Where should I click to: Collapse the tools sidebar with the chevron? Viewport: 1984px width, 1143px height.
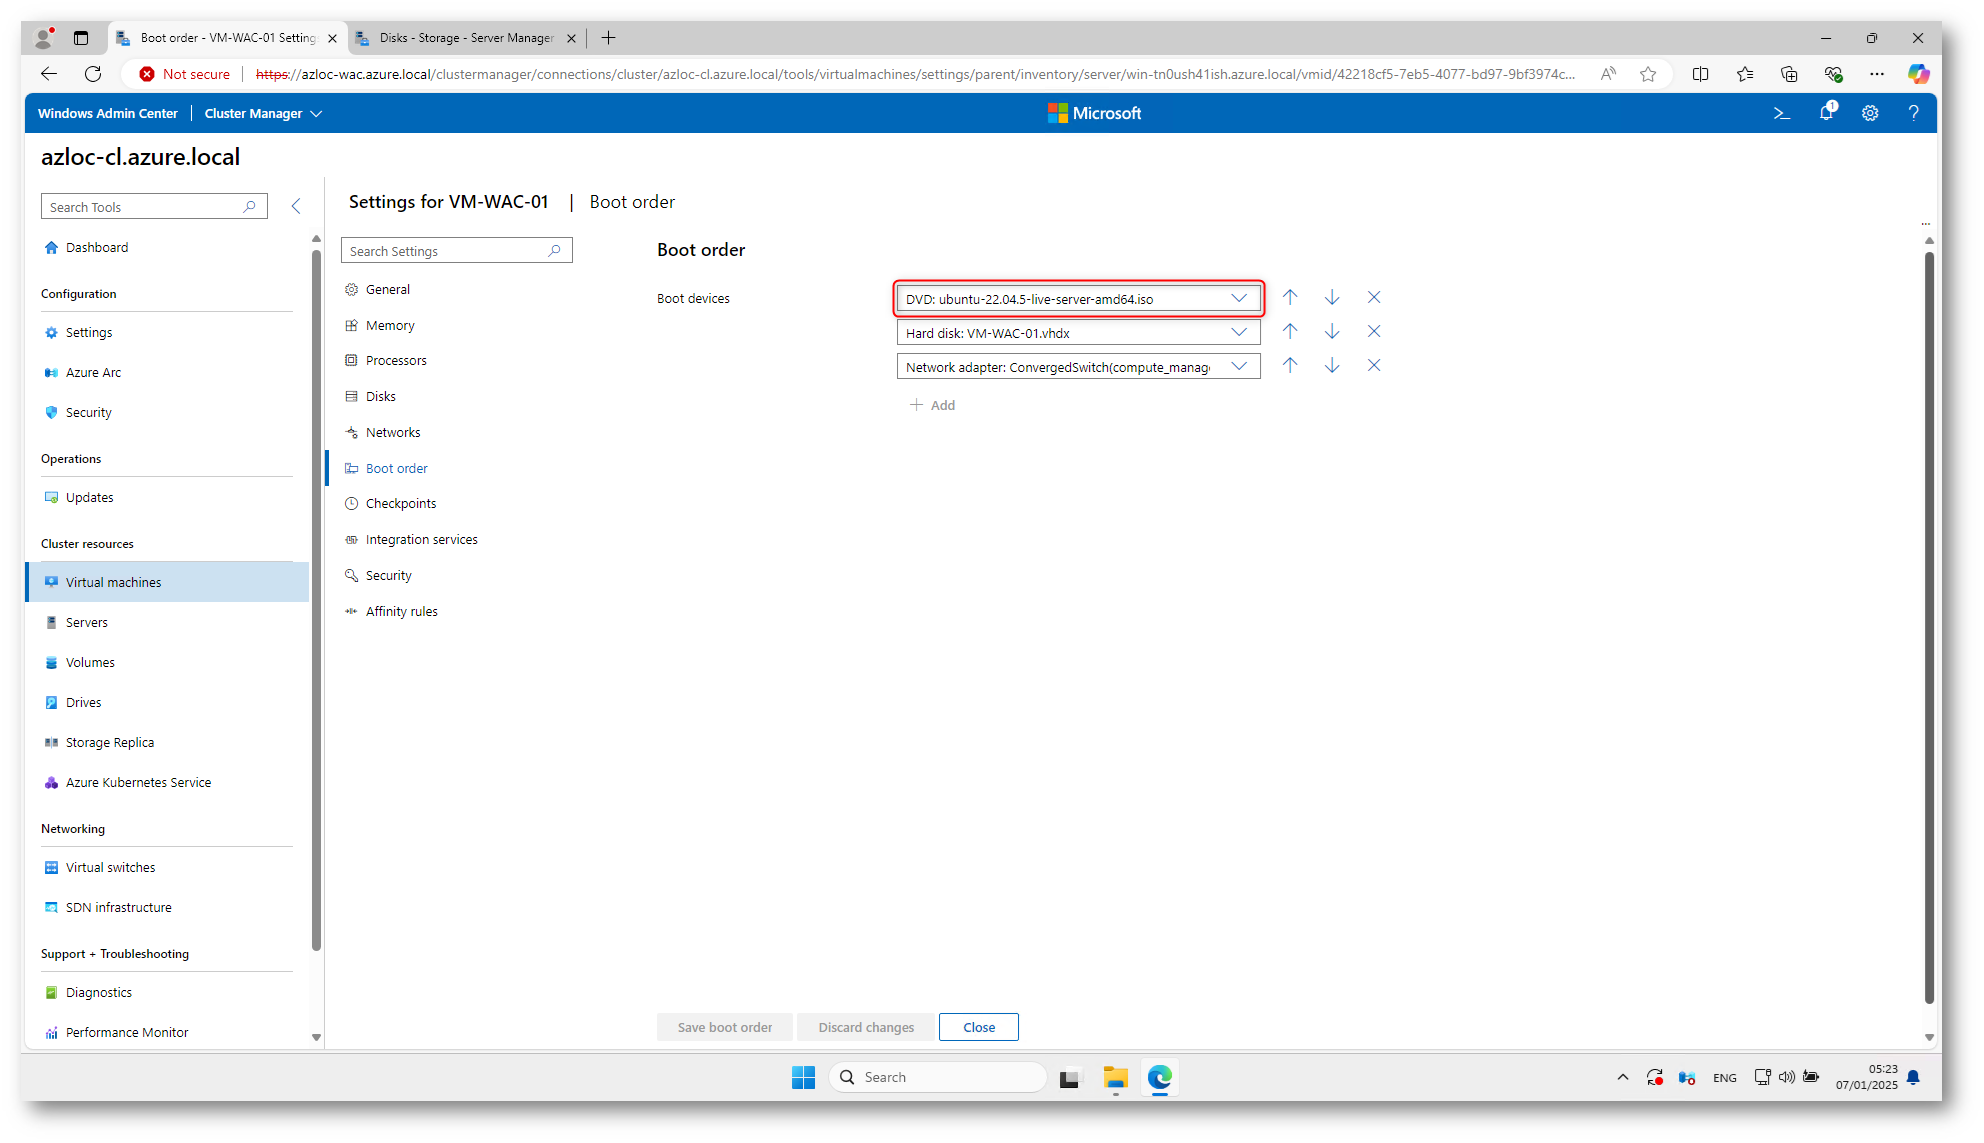point(296,206)
